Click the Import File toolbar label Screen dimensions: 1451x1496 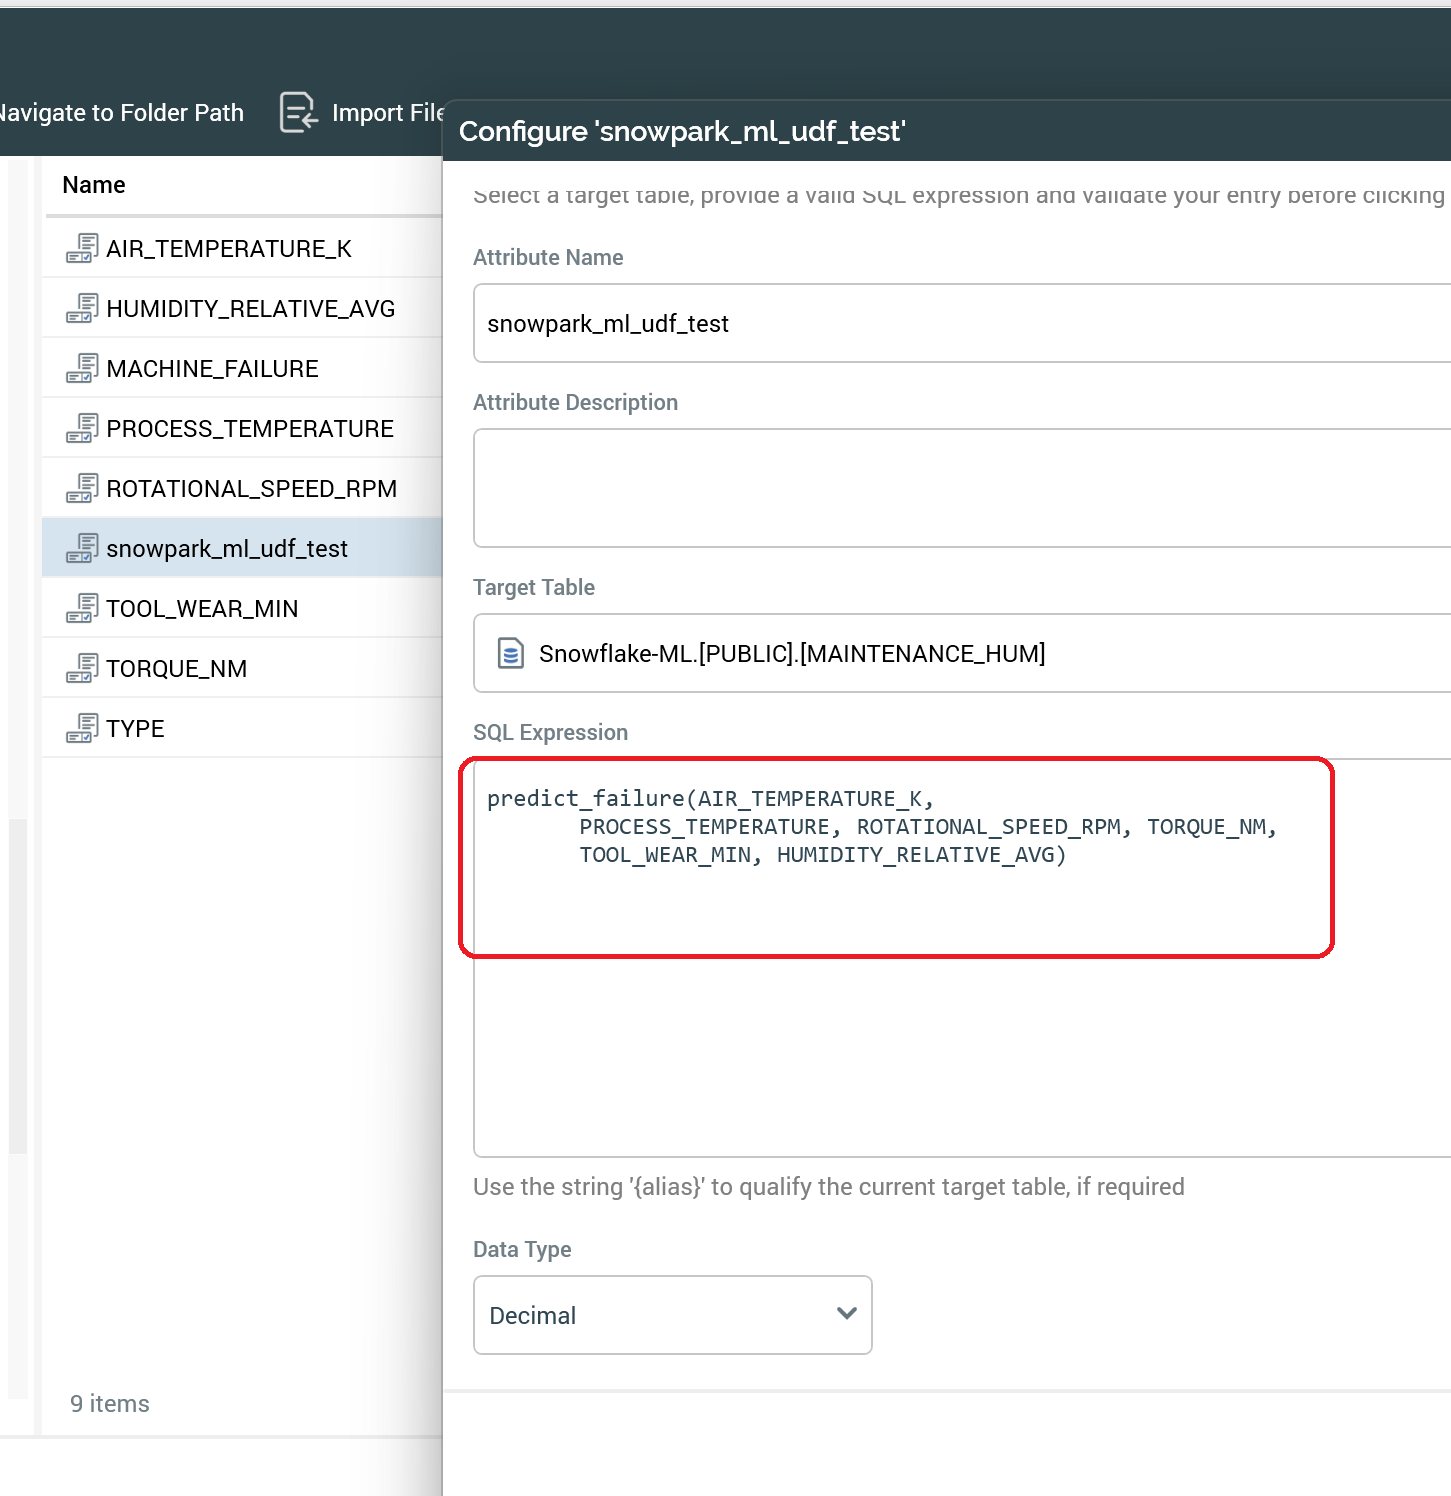(x=388, y=113)
